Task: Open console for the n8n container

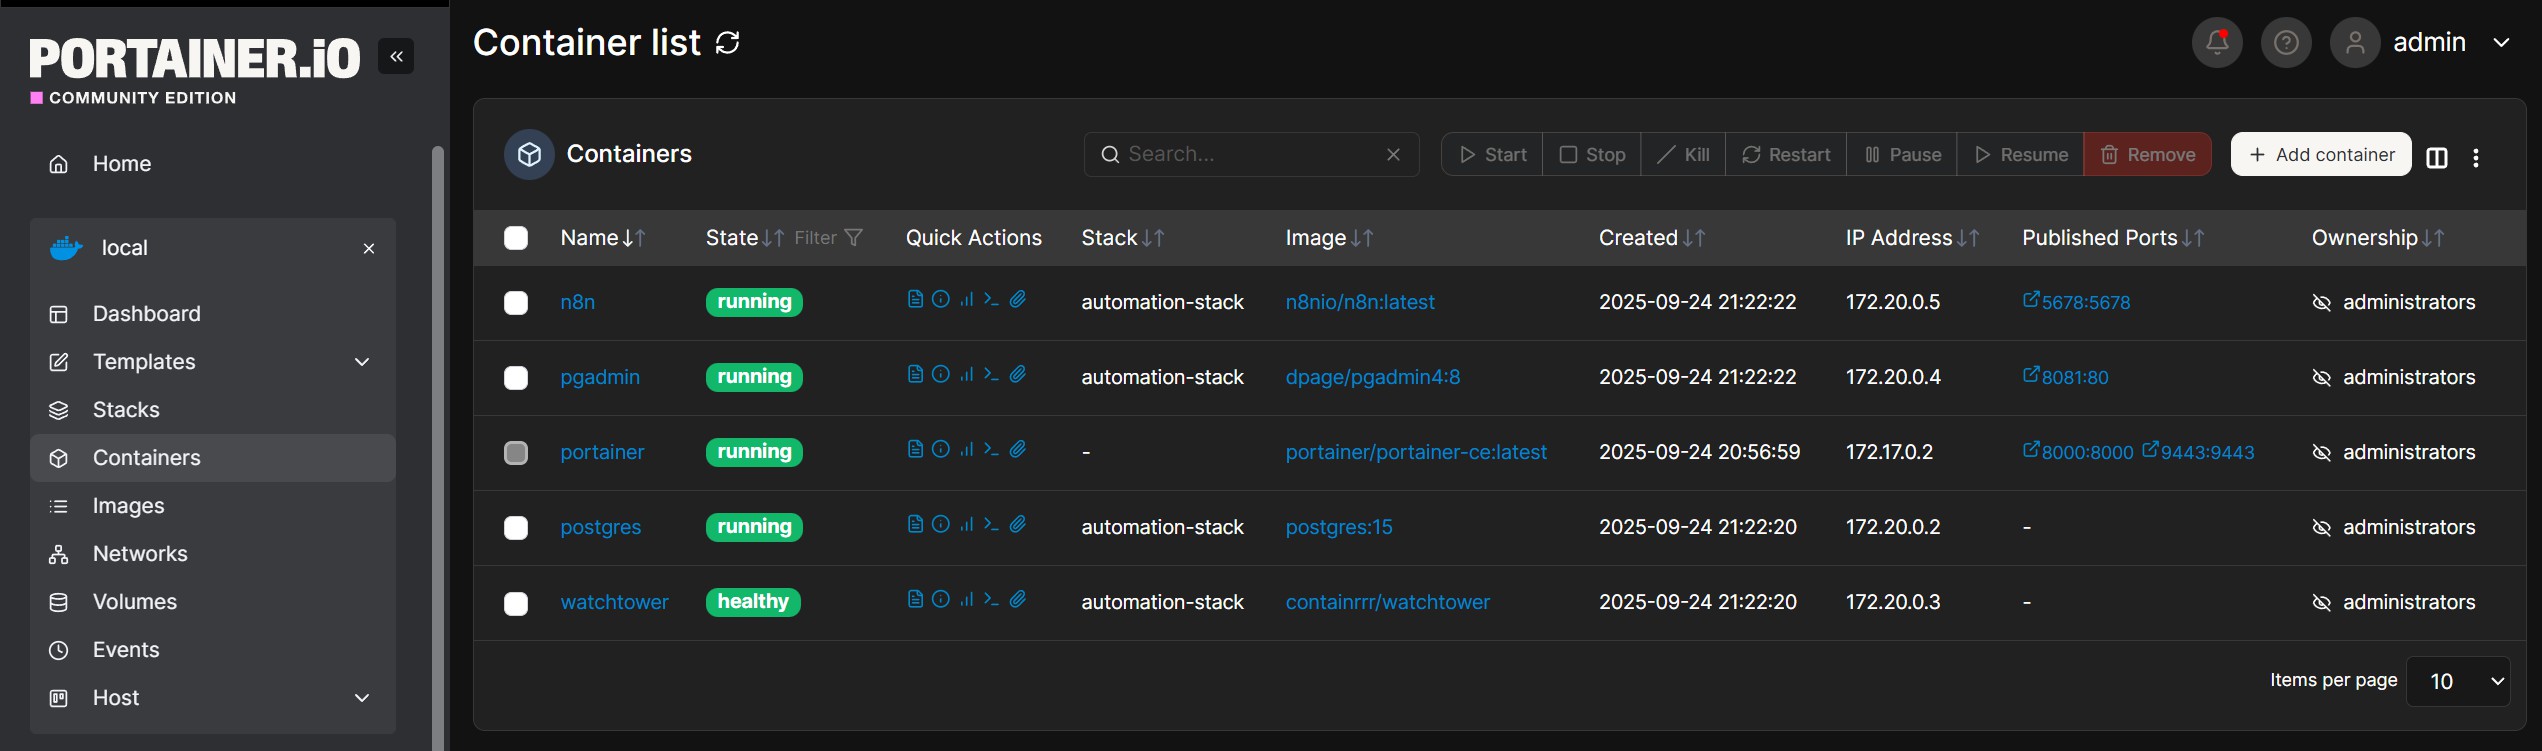Action: pos(991,299)
